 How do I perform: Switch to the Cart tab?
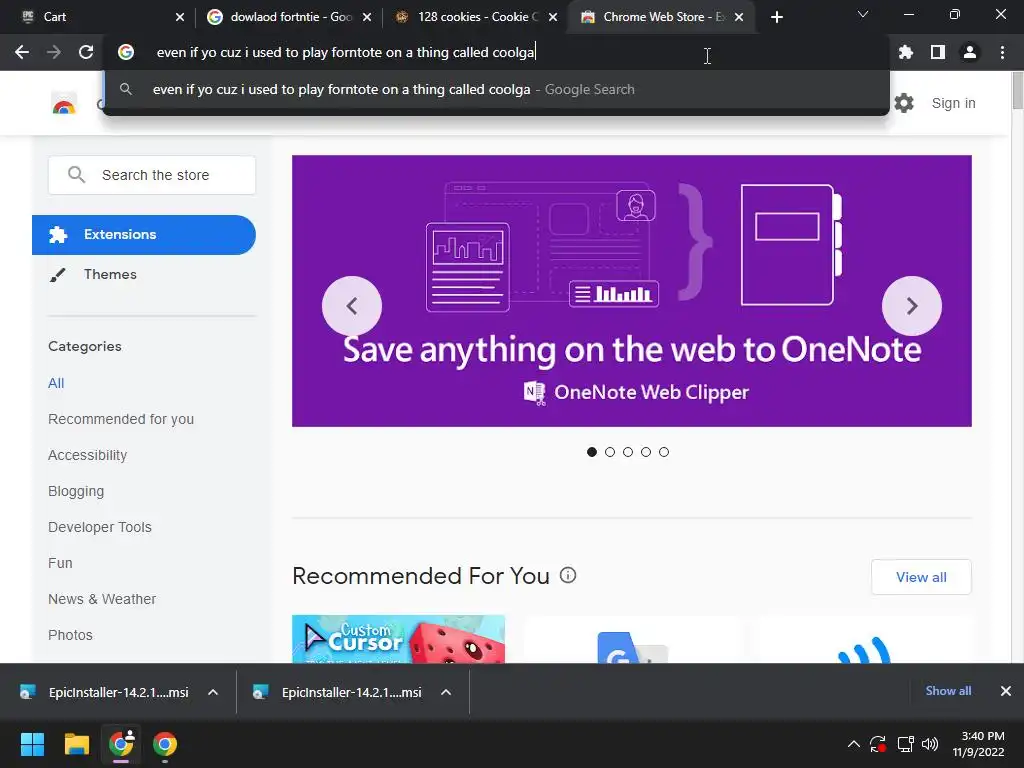tap(98, 17)
